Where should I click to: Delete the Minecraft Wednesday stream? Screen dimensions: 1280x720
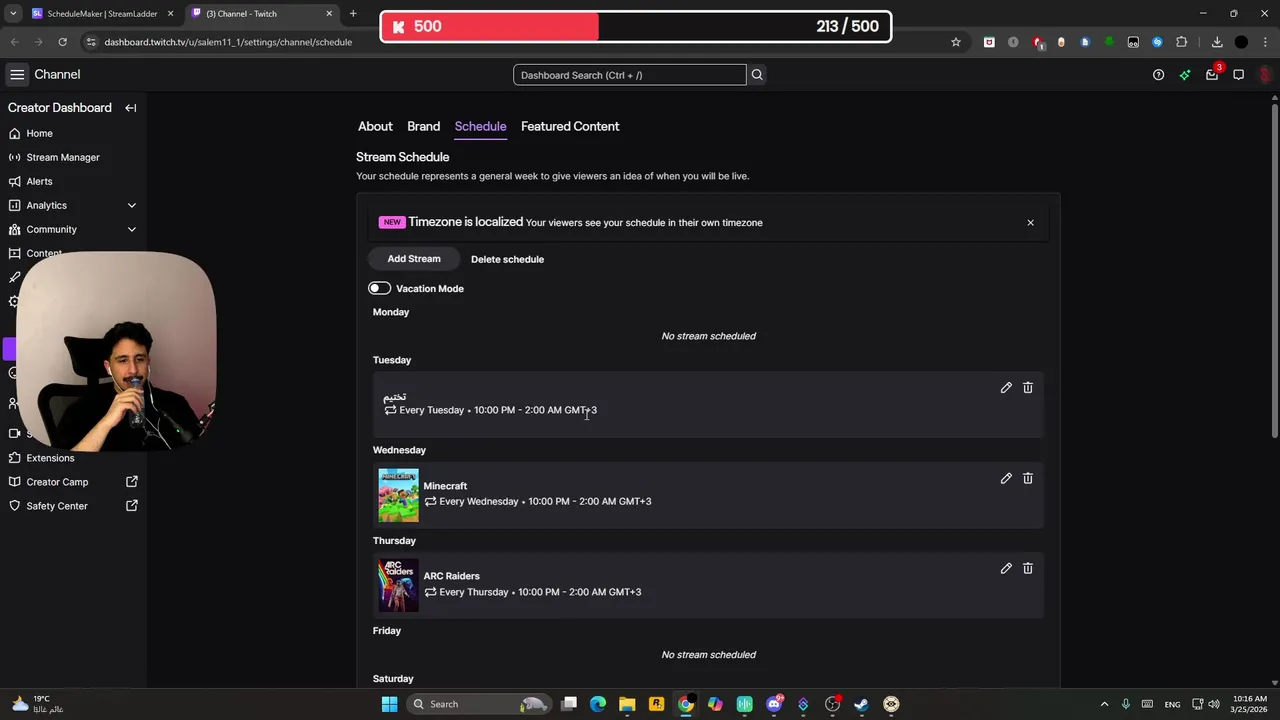(x=1028, y=478)
